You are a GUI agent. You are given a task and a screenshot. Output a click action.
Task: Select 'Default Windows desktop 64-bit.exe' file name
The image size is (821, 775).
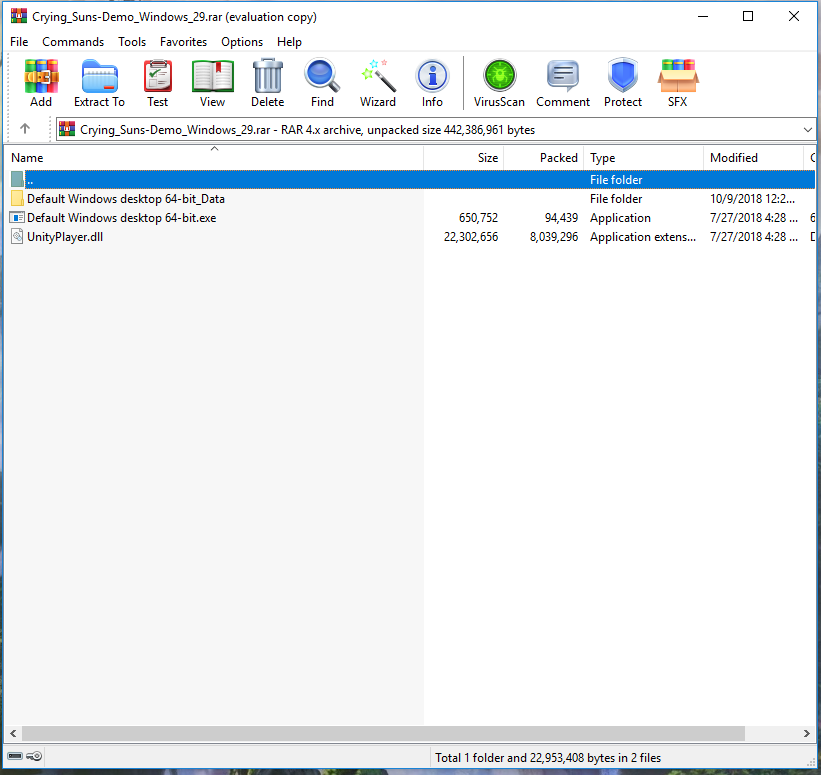pyautogui.click(x=121, y=218)
